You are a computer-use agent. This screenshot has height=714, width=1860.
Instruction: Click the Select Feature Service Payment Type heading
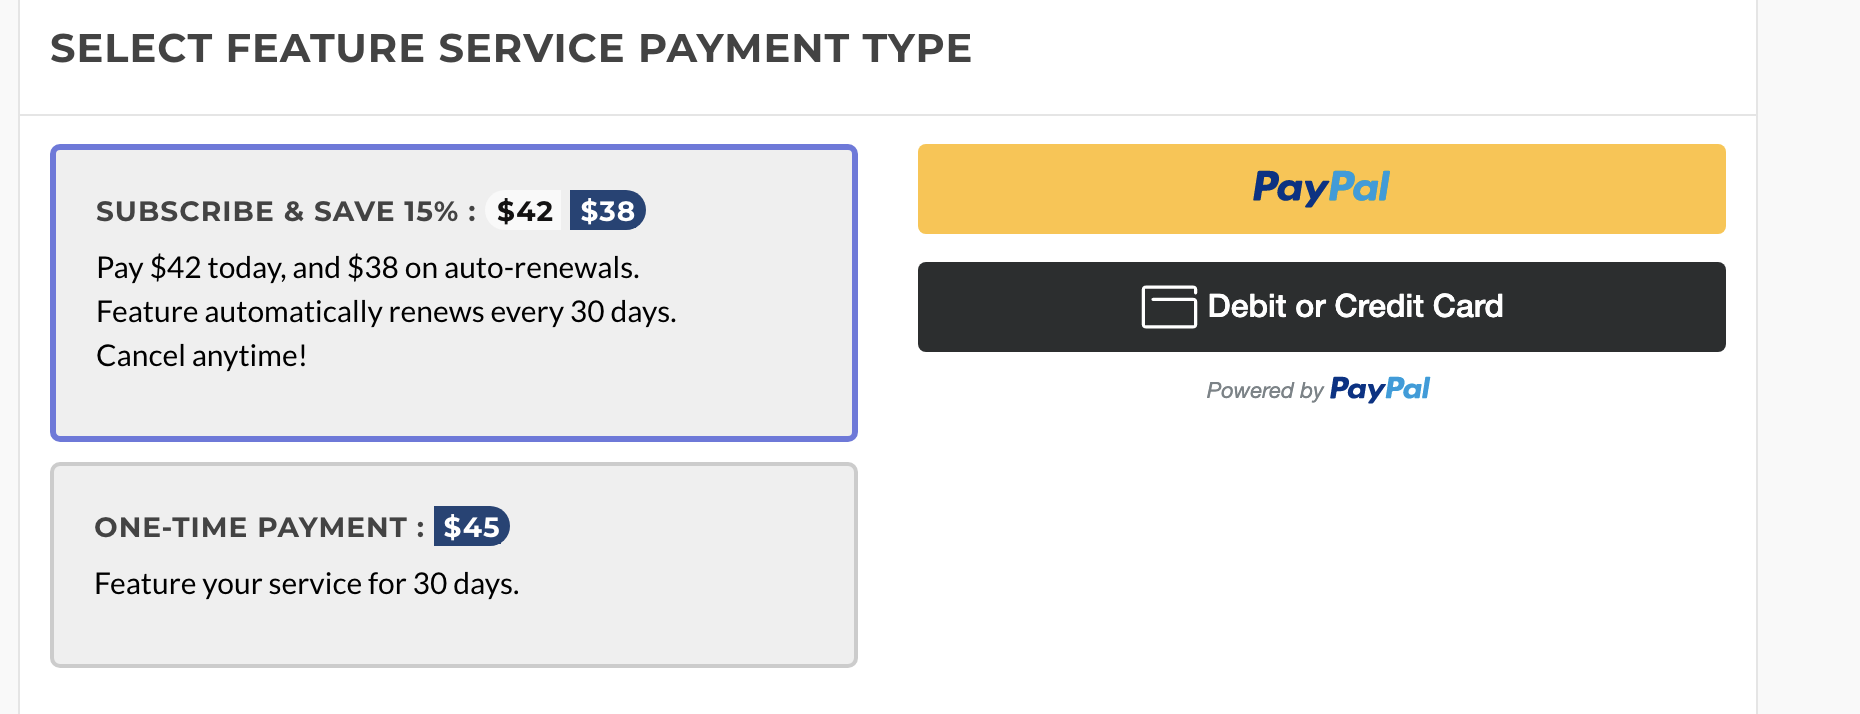click(511, 49)
